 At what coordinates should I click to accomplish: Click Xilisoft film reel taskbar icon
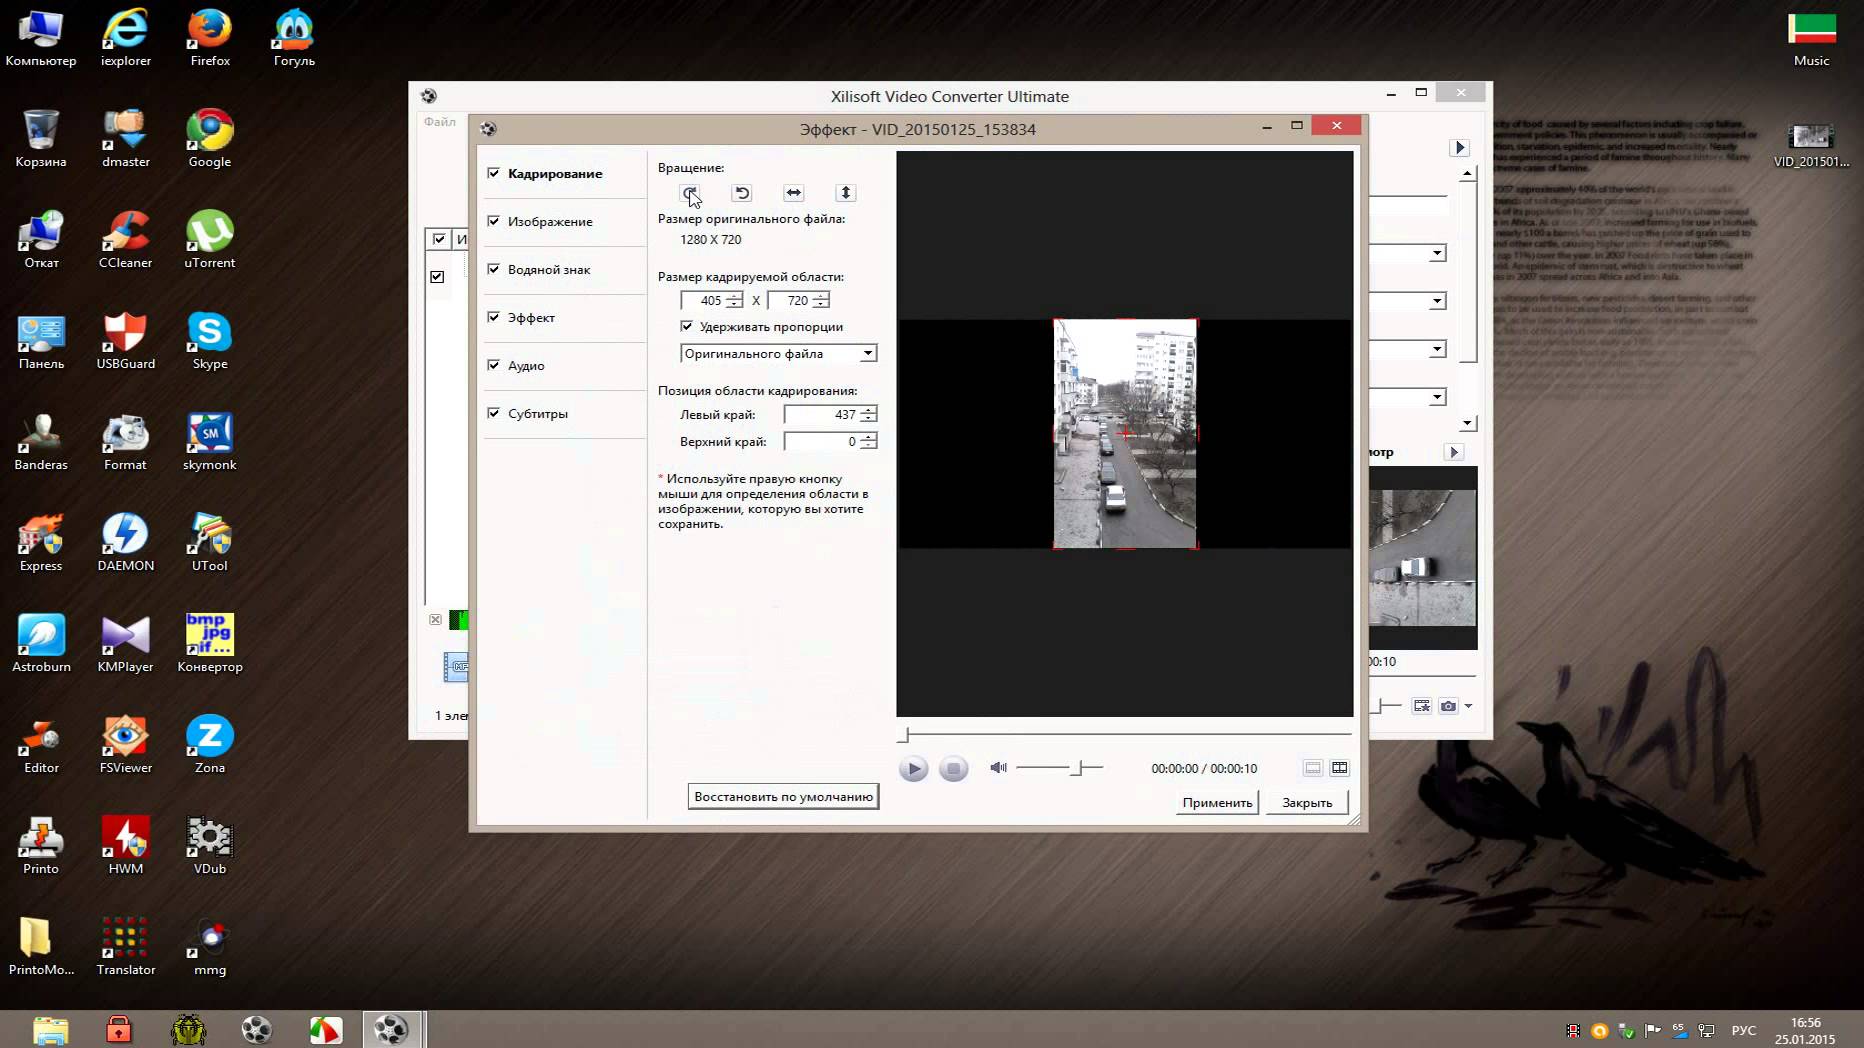tap(390, 1029)
